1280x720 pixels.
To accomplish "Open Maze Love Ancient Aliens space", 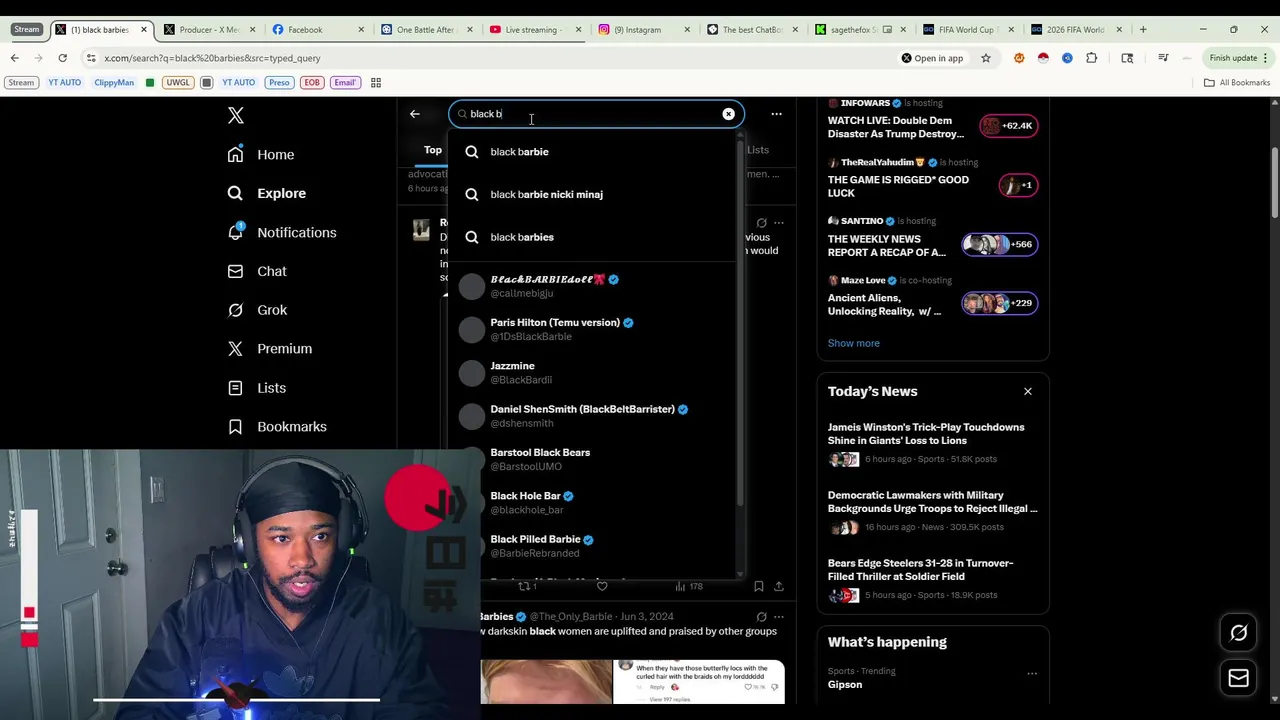I will [932, 297].
